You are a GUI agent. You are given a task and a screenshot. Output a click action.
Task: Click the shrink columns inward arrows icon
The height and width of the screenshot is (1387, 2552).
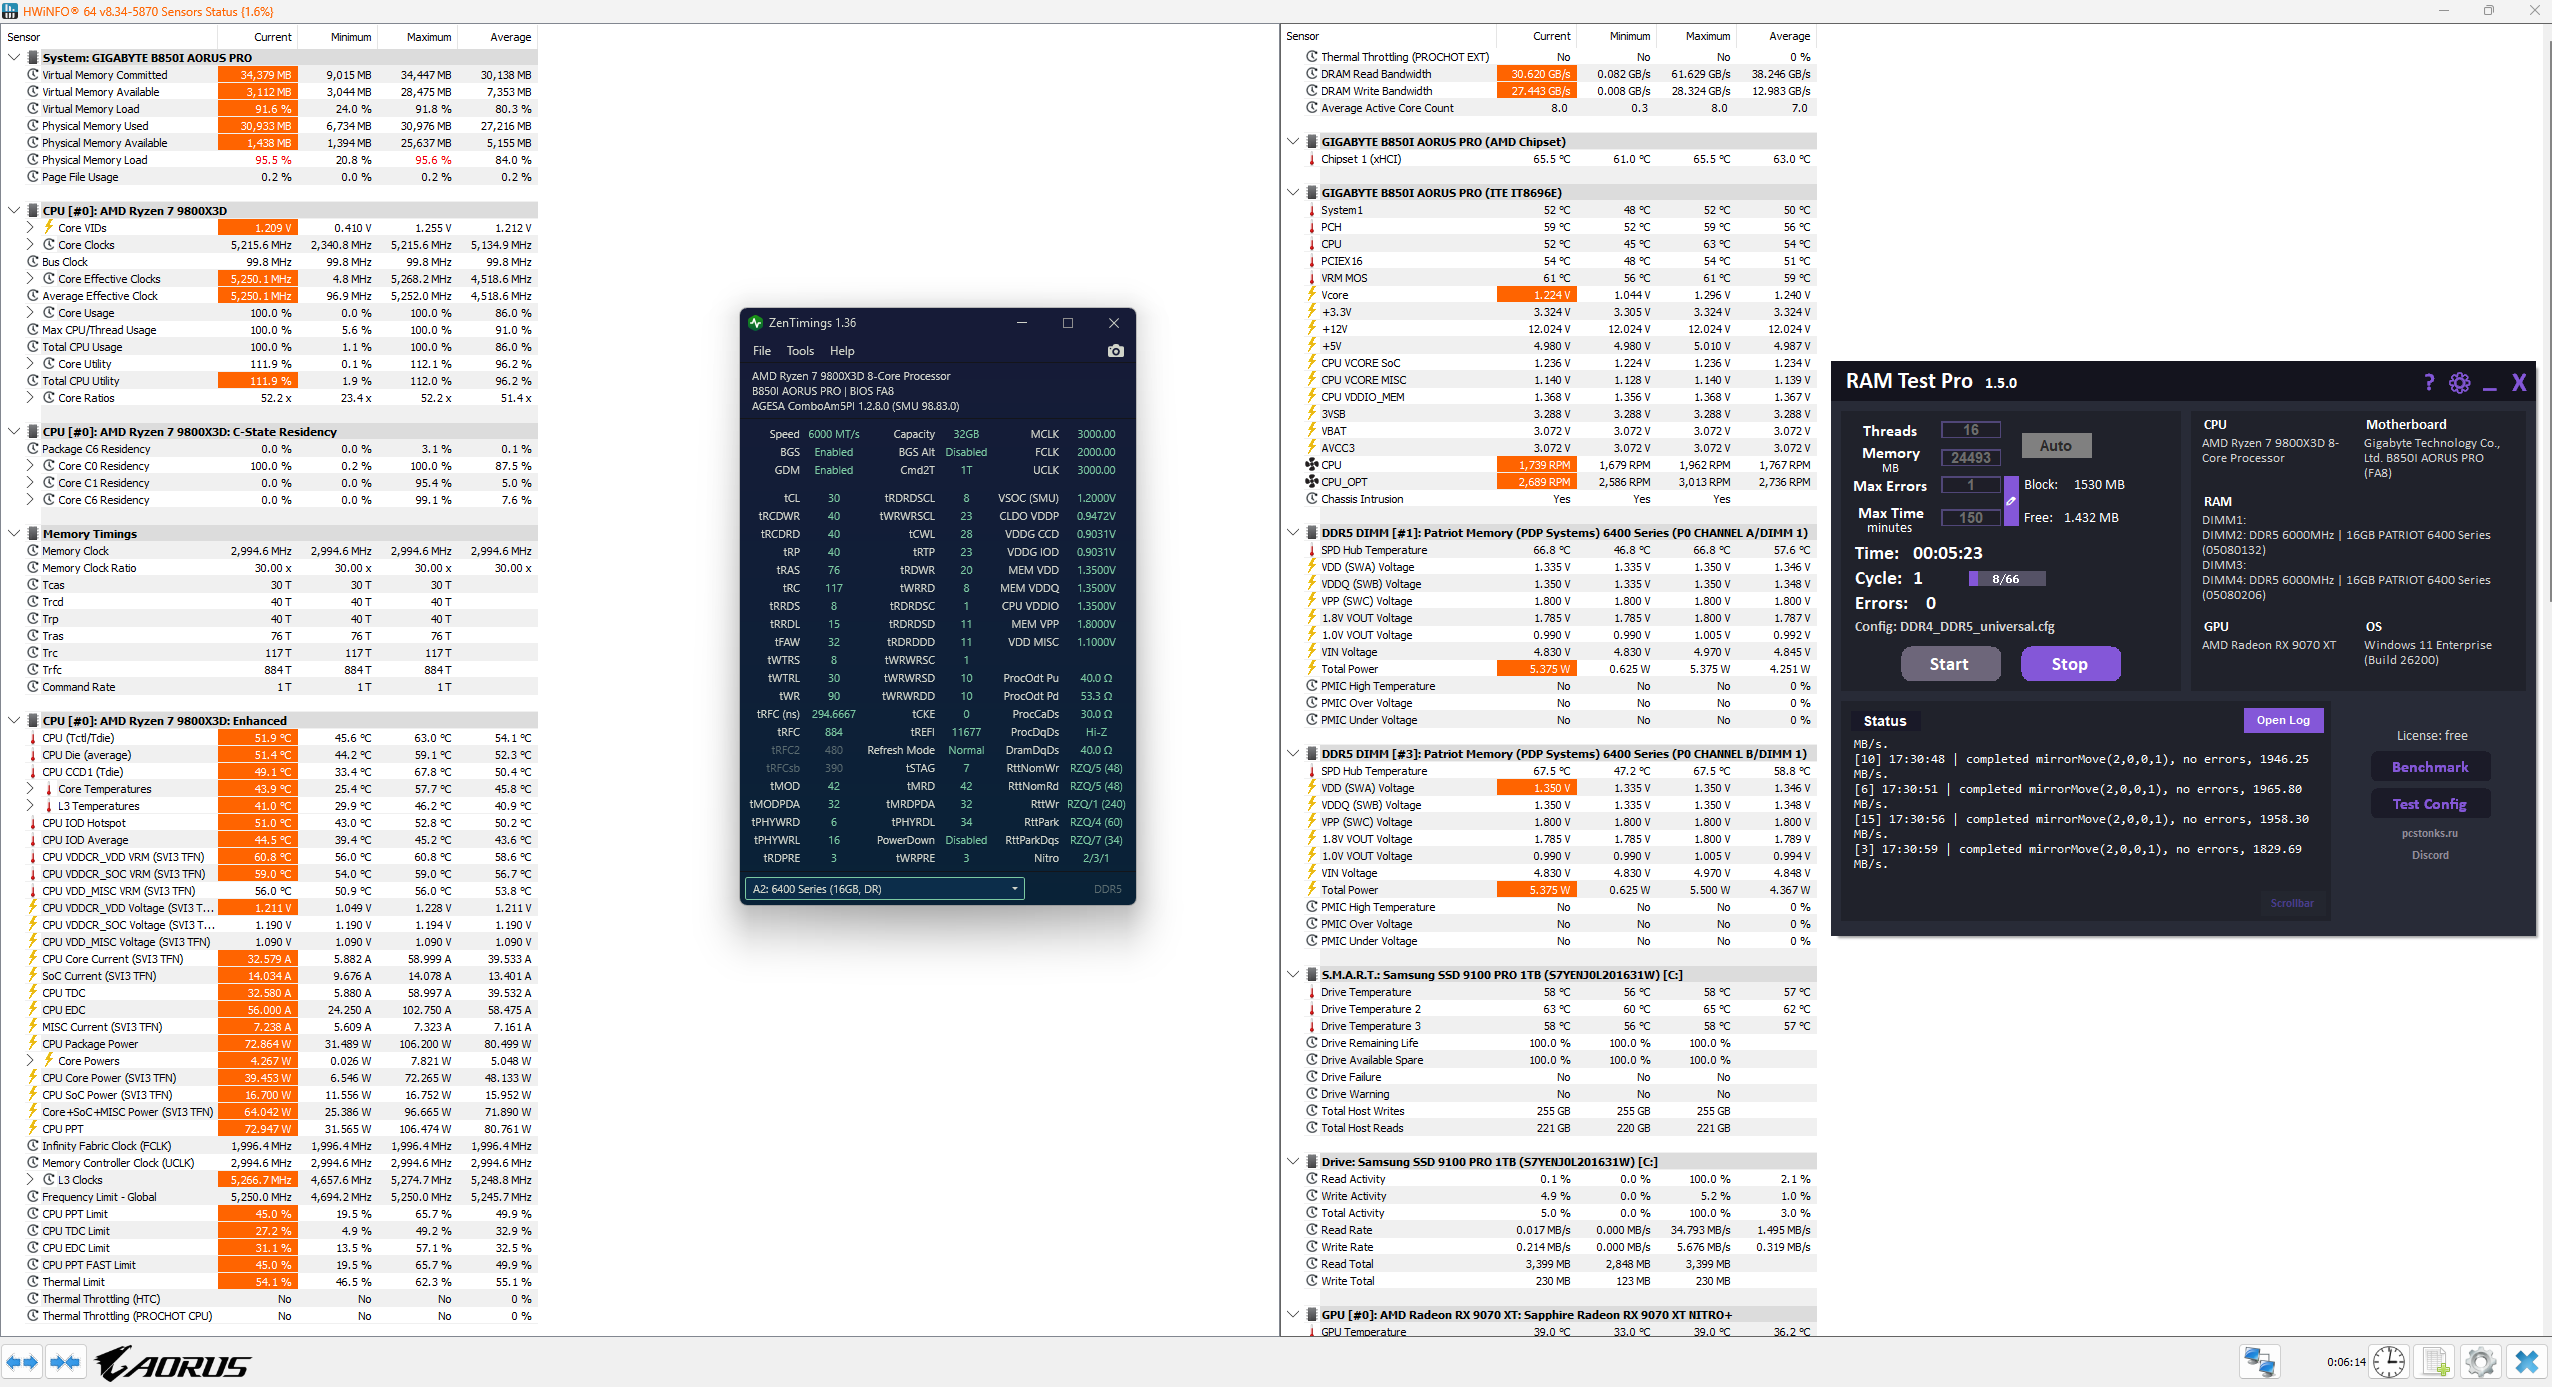(65, 1362)
